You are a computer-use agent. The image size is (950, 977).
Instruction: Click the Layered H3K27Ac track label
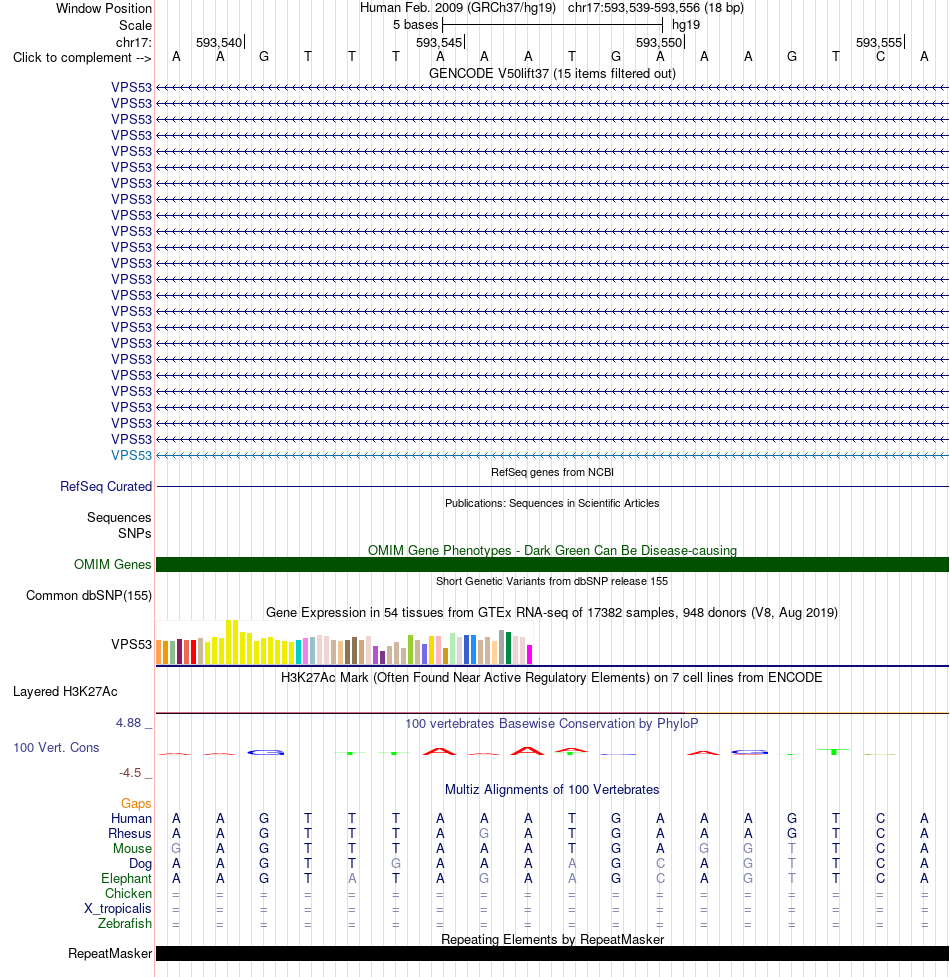coord(65,692)
